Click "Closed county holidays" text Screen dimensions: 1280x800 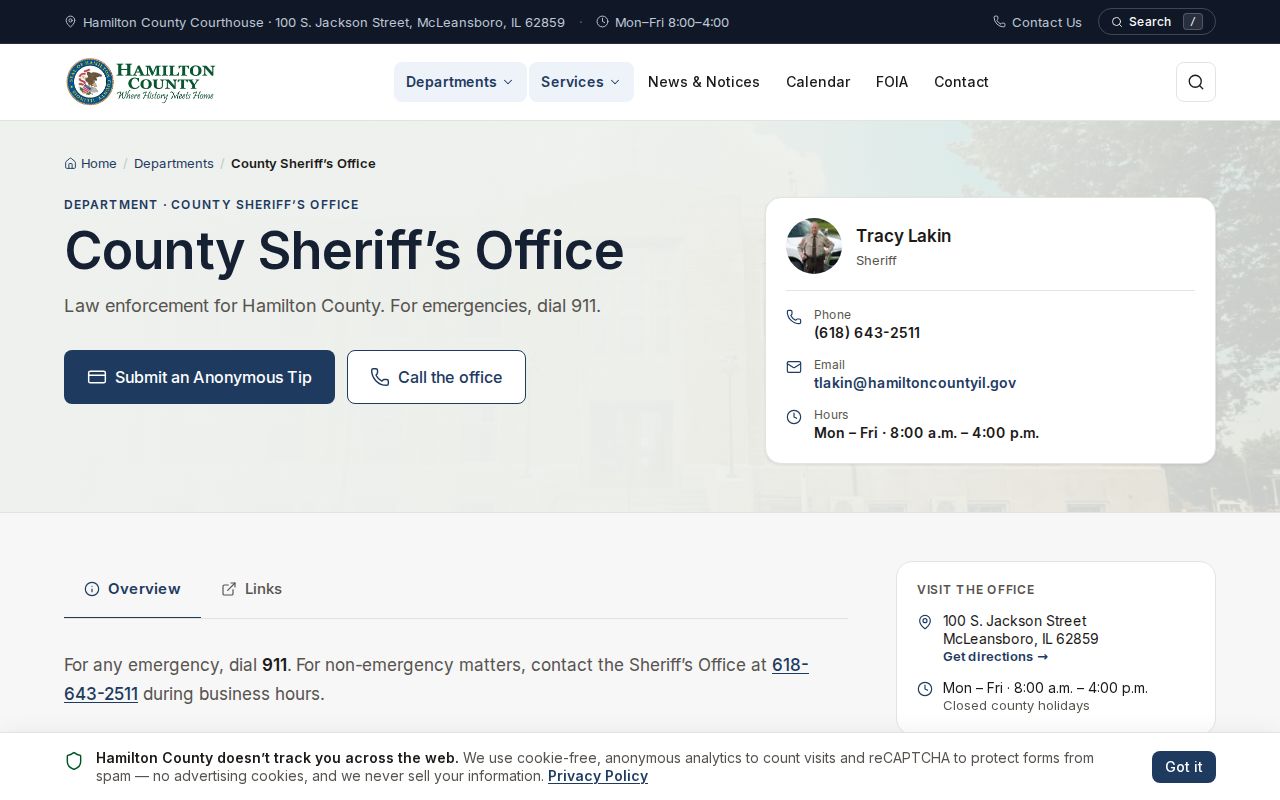pyautogui.click(x=1016, y=706)
